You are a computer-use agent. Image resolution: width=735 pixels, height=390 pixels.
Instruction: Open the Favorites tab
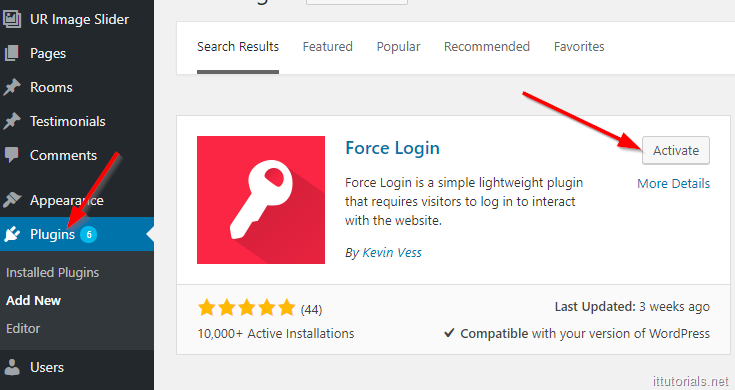point(579,46)
